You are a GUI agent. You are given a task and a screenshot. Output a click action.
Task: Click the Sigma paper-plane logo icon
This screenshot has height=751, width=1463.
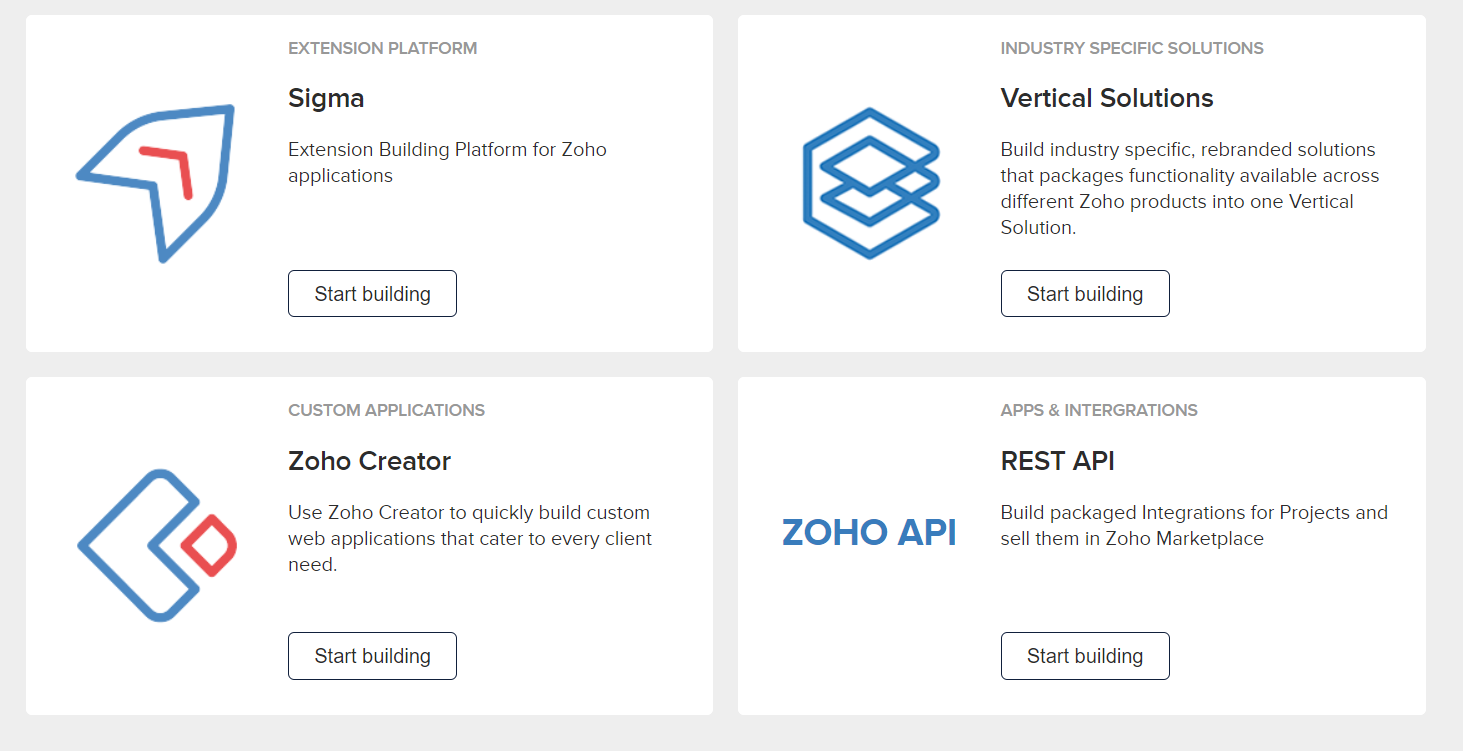tap(156, 183)
